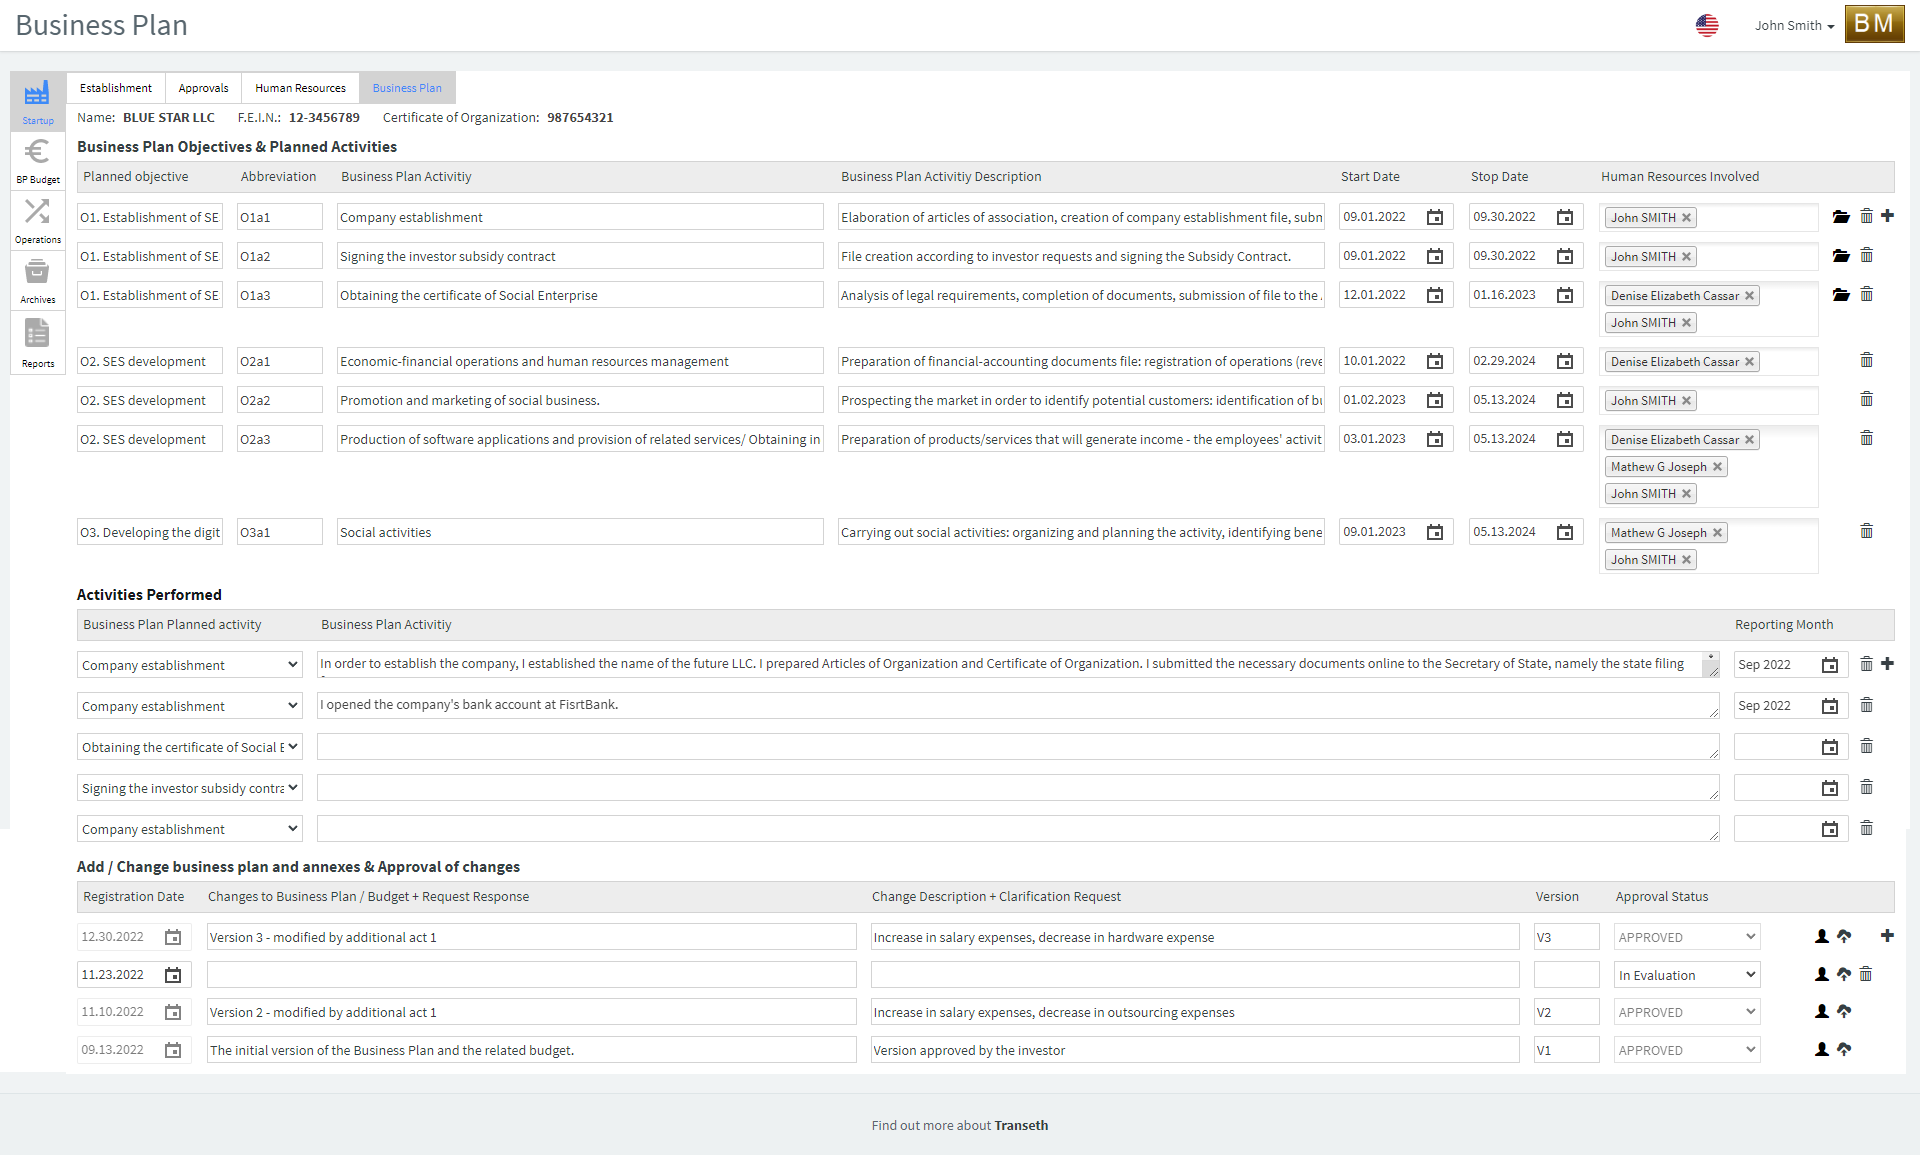Open the Reports sidebar section

pyautogui.click(x=38, y=342)
